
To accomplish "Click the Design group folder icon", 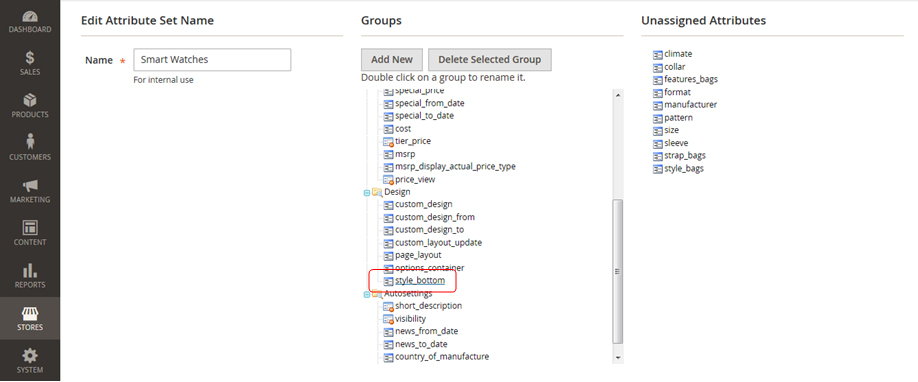I will coord(377,192).
